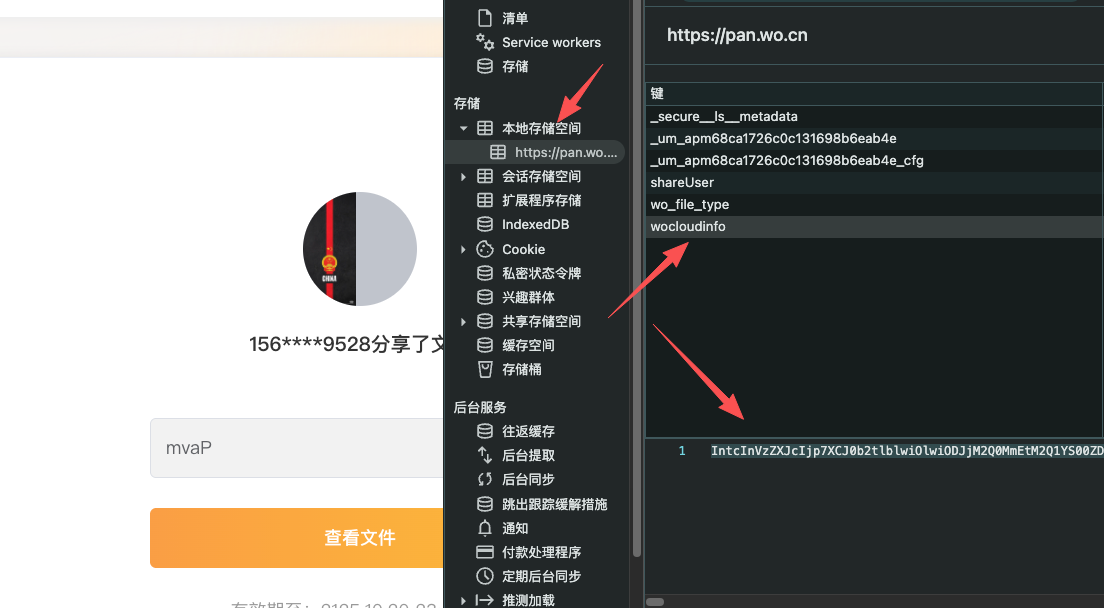Select the shareUser key row
Viewport: 1104px width, 608px height.
[x=682, y=183]
